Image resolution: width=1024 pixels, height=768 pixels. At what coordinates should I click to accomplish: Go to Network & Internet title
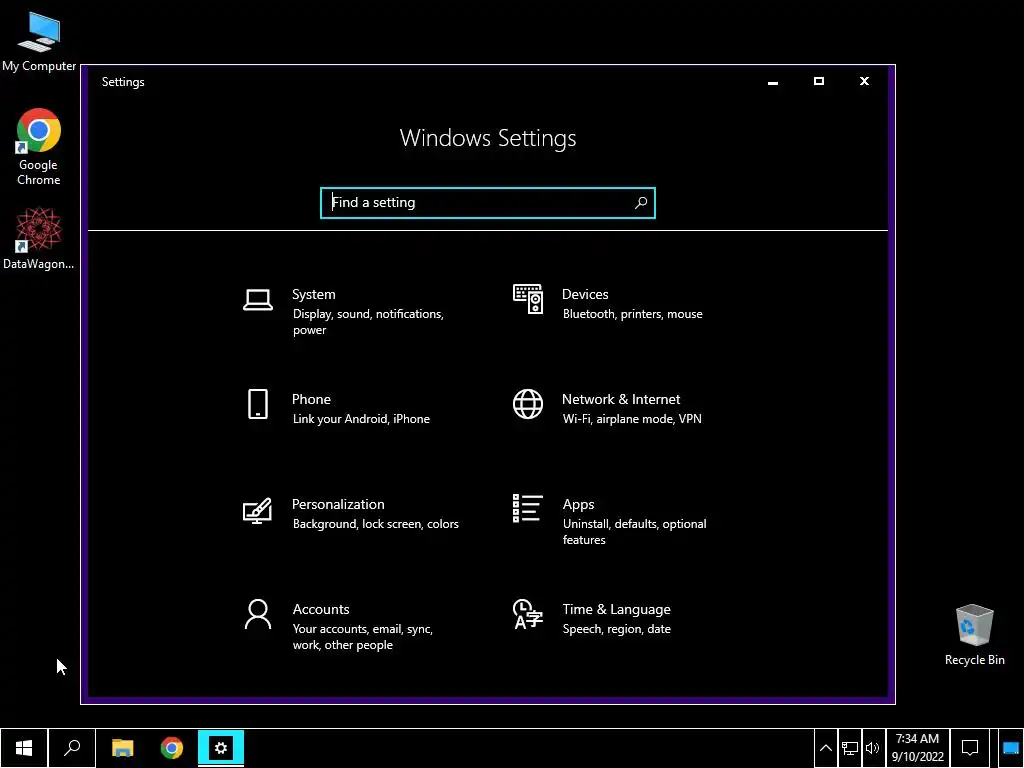coord(621,399)
